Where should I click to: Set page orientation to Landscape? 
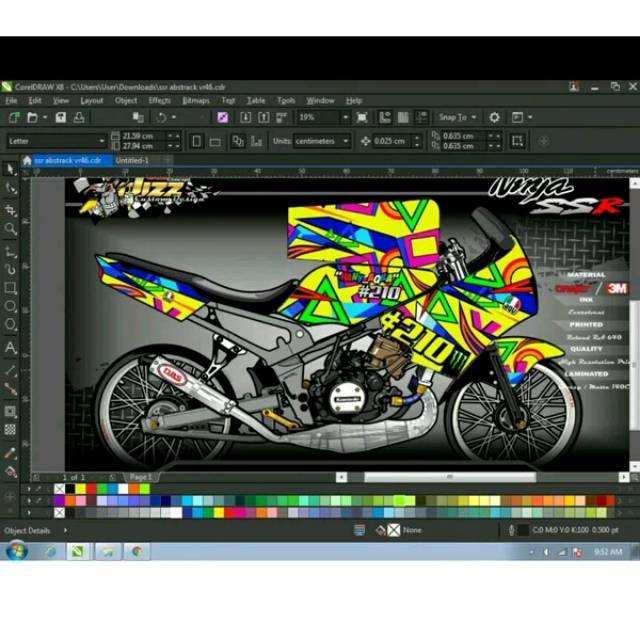[215, 142]
